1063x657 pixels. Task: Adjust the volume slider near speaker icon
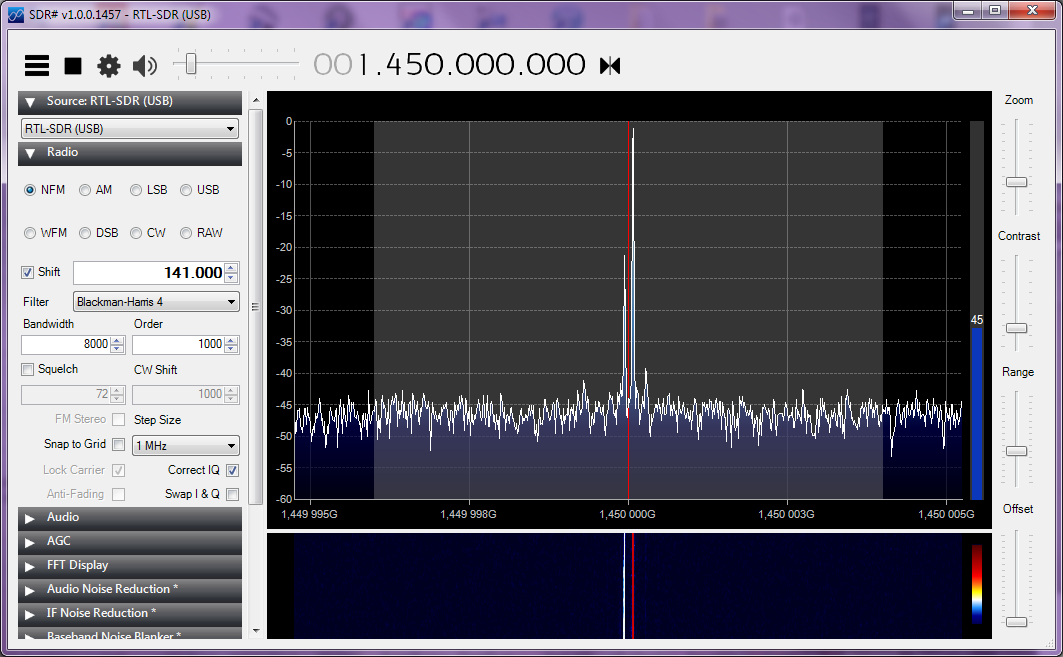pyautogui.click(x=190, y=64)
